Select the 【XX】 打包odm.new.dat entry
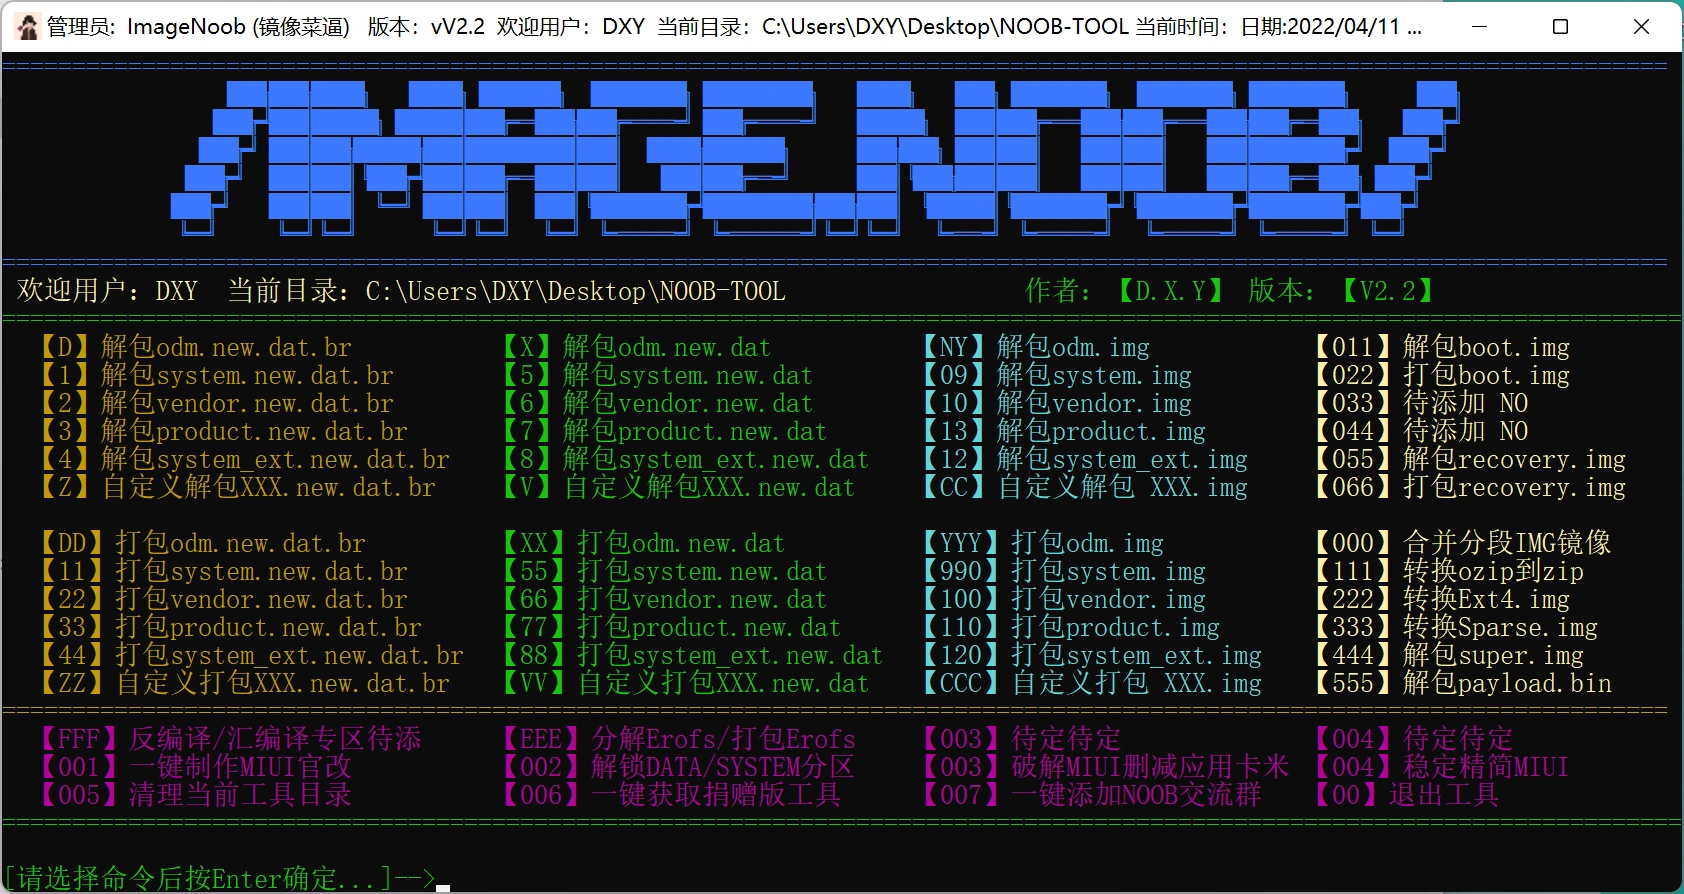Viewport: 1684px width, 894px height. (x=643, y=544)
